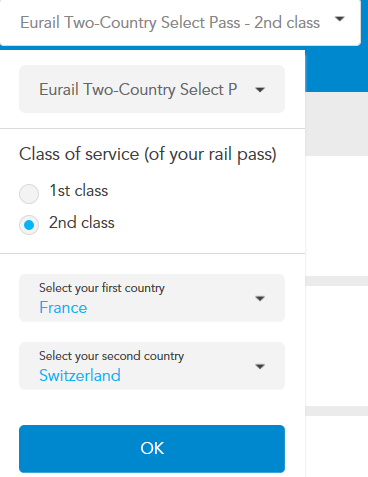Click the caret icon of top pass selector
This screenshot has height=477, width=368.
pyautogui.click(x=339, y=19)
